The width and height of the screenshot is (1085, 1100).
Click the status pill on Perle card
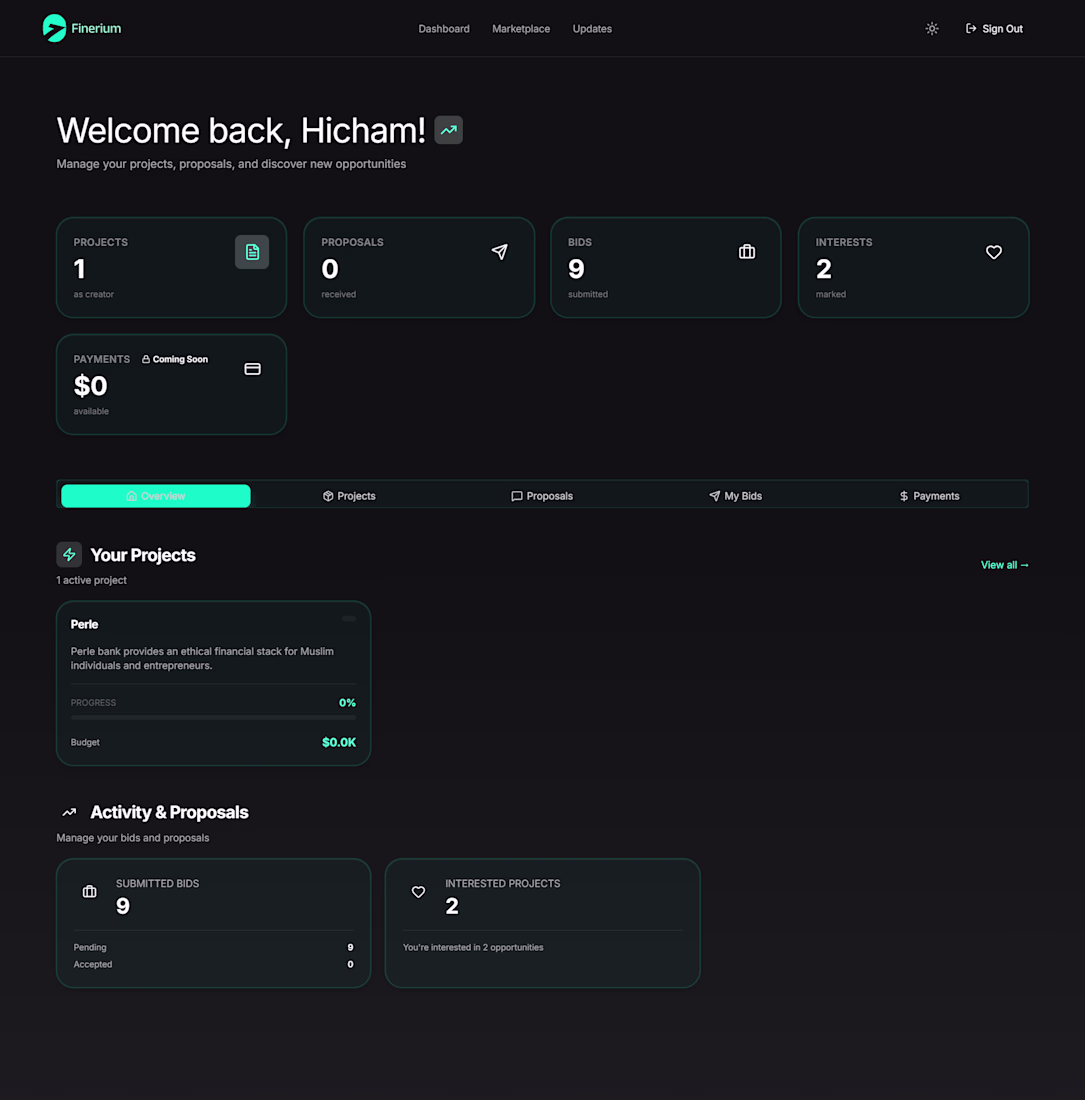tap(349, 619)
